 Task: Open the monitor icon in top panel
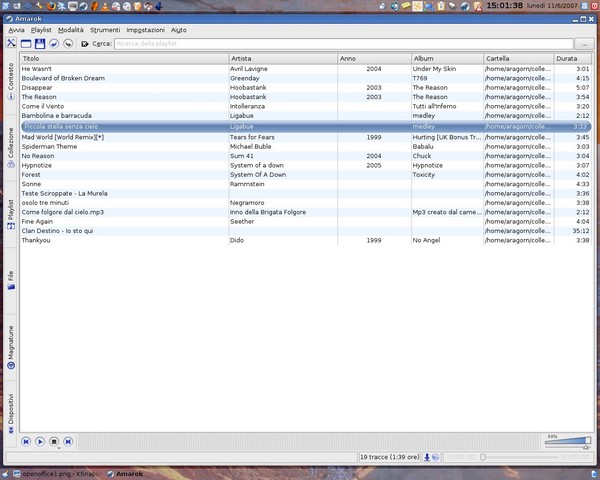click(73, 6)
